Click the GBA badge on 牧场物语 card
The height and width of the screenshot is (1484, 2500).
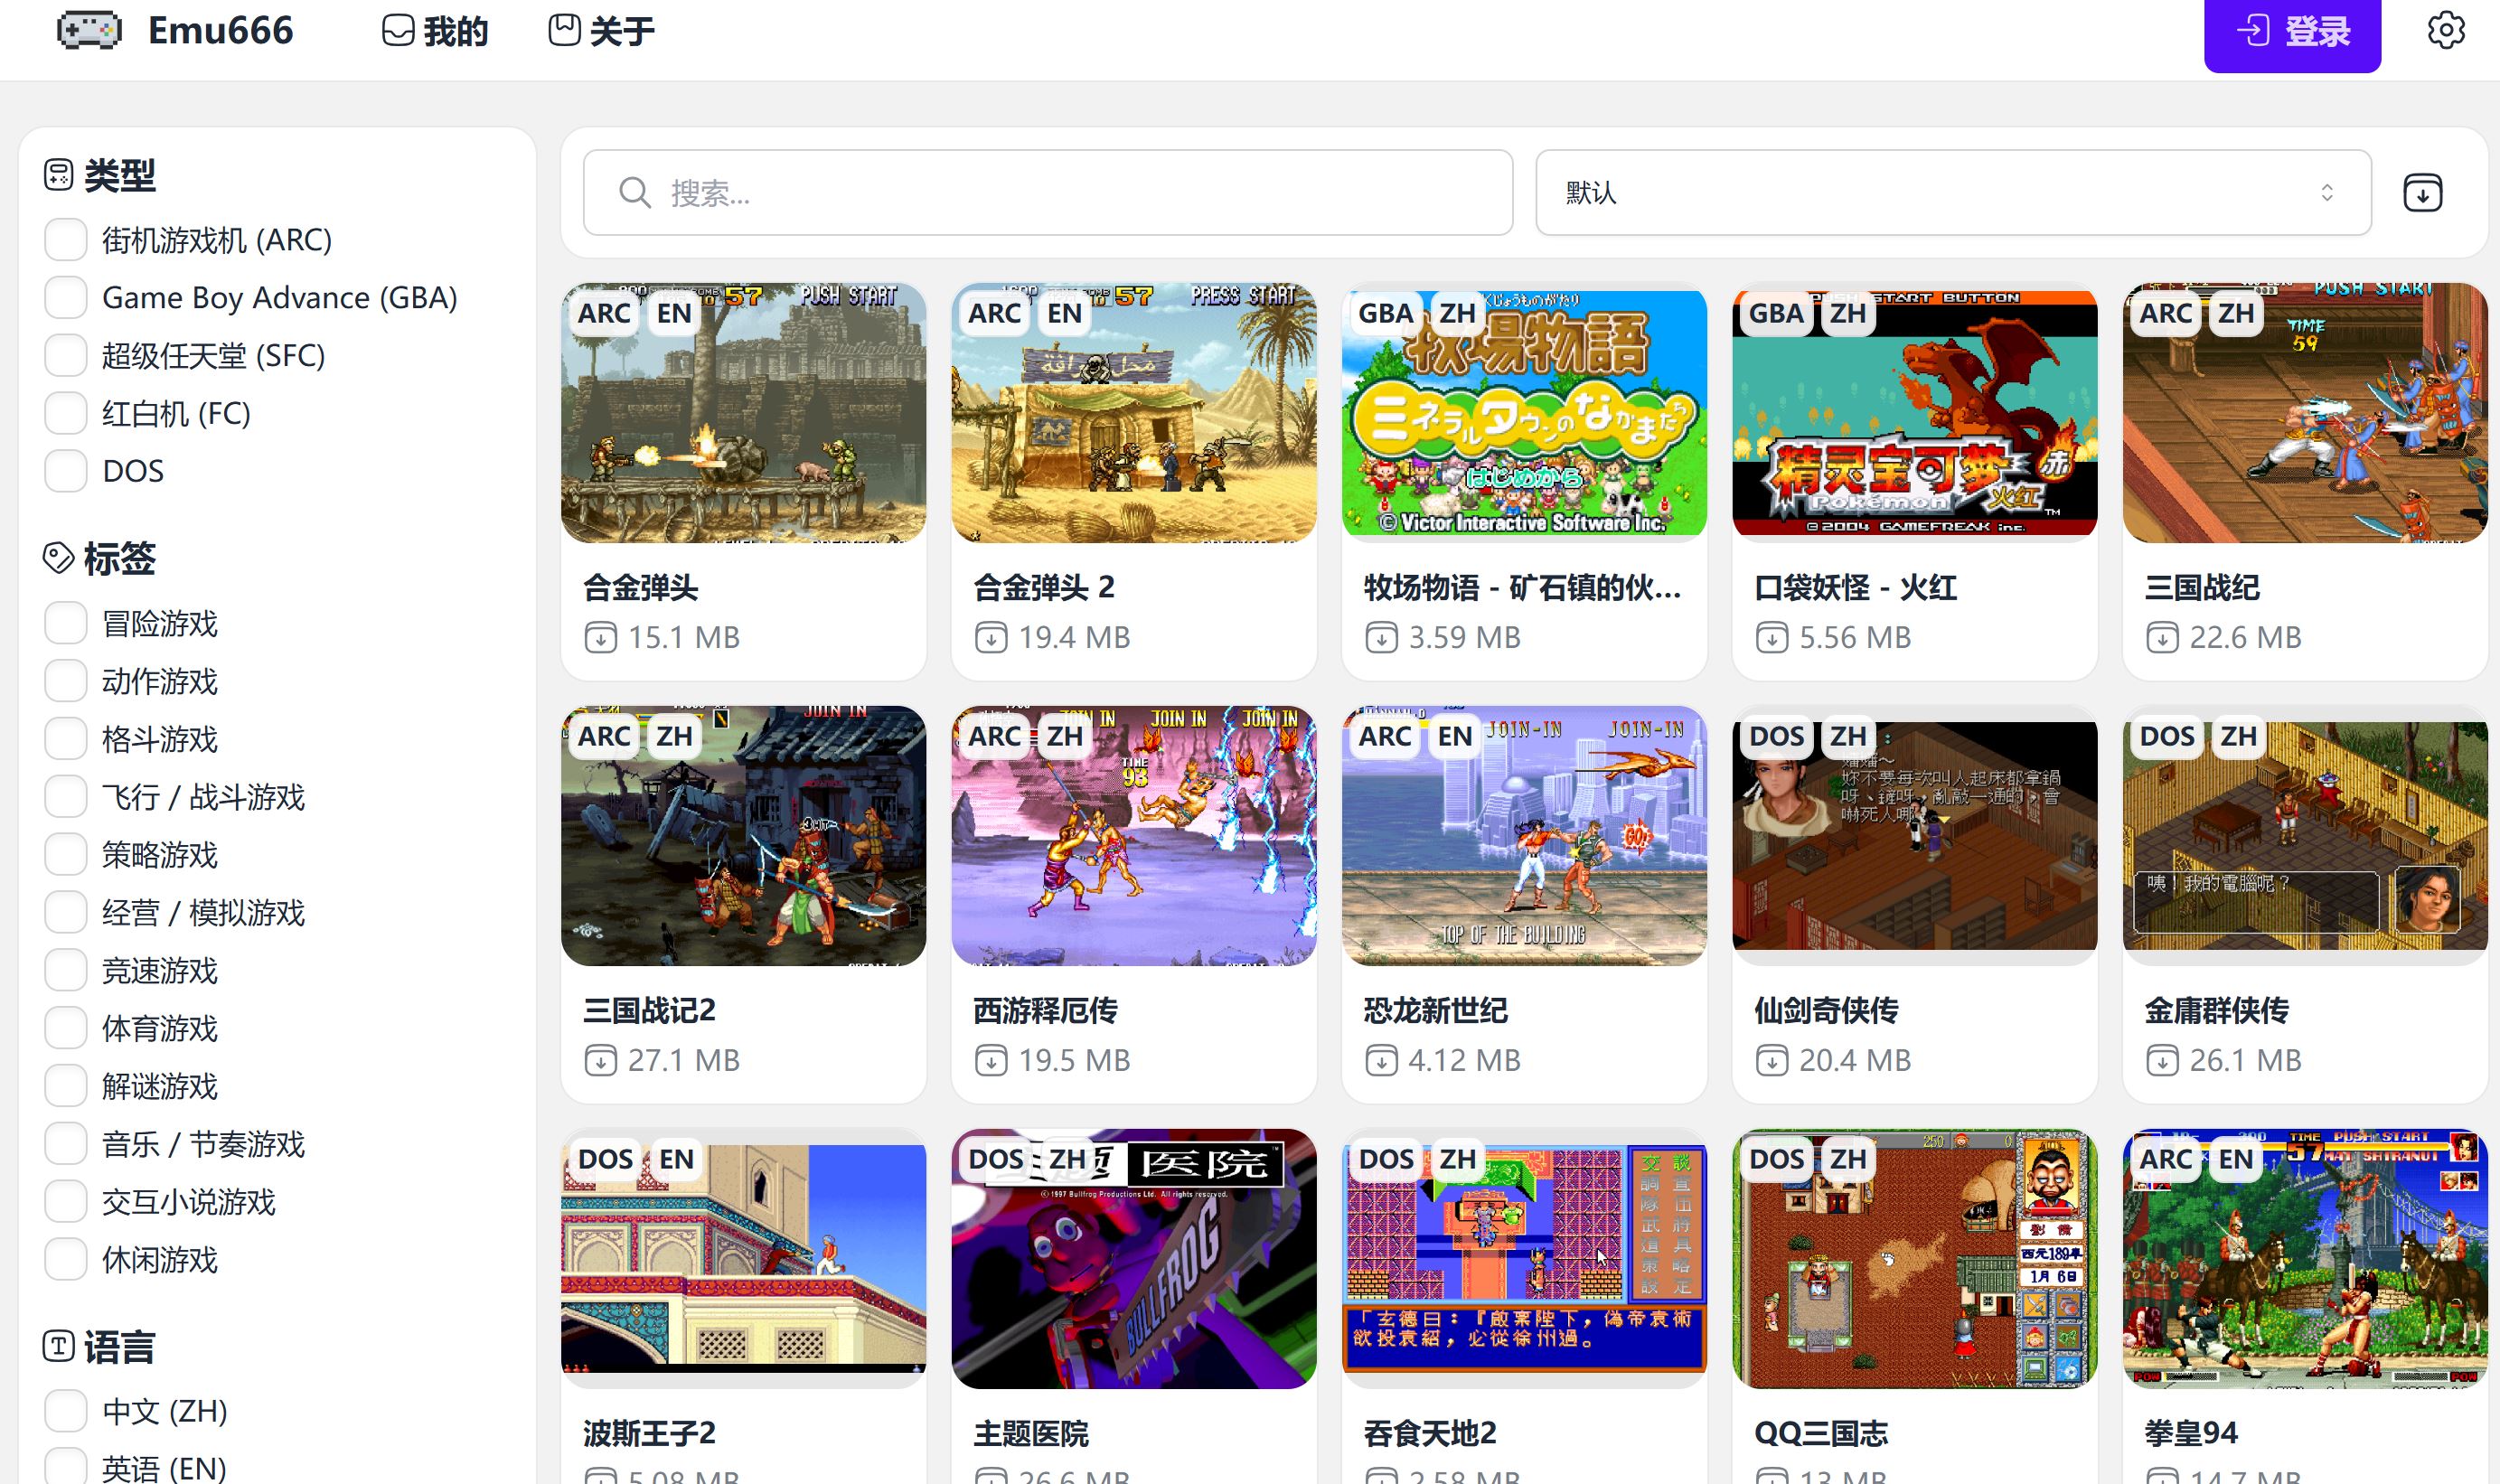coord(1385,313)
